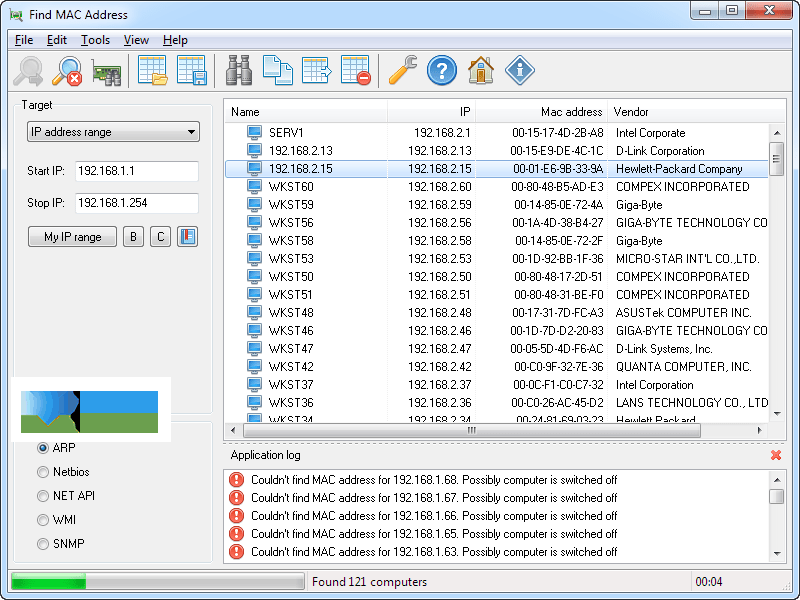Sort by the Mac address column header
800x600 pixels.
point(542,112)
